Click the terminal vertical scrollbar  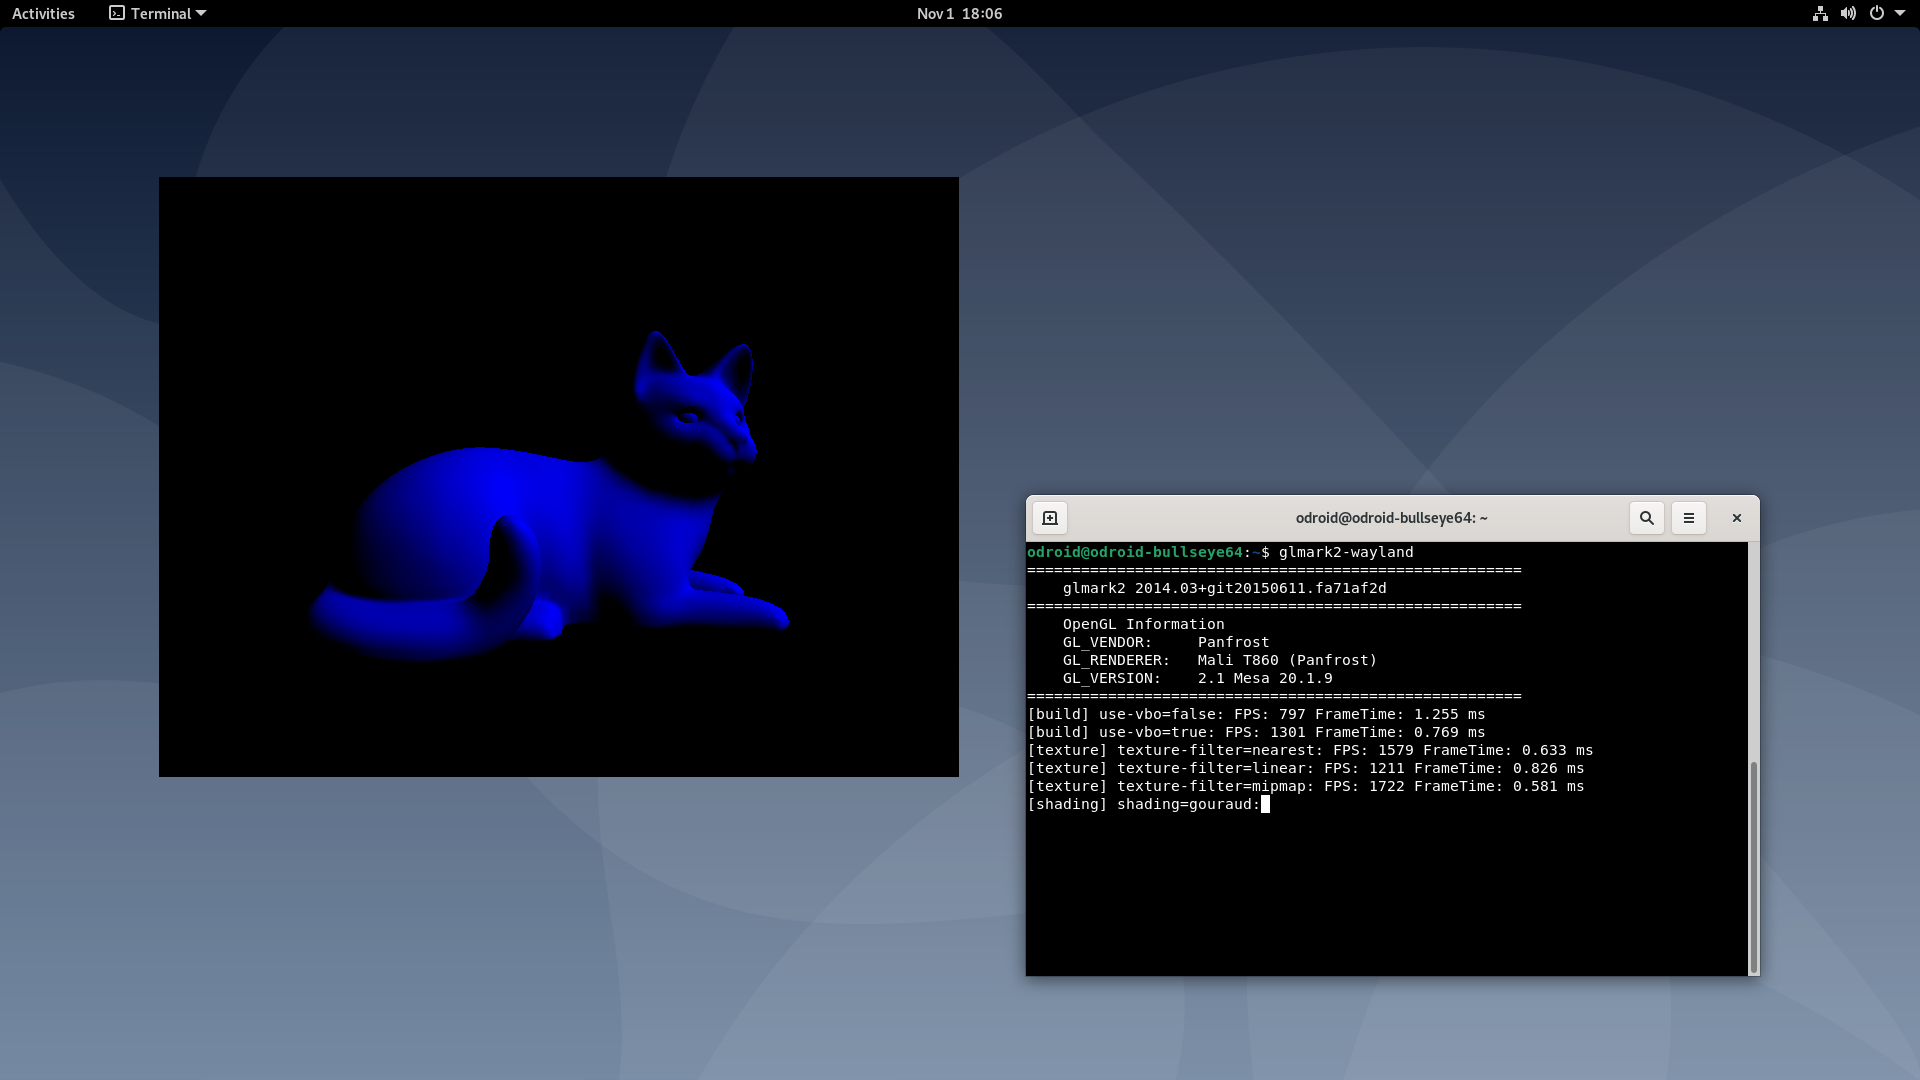click(1753, 866)
